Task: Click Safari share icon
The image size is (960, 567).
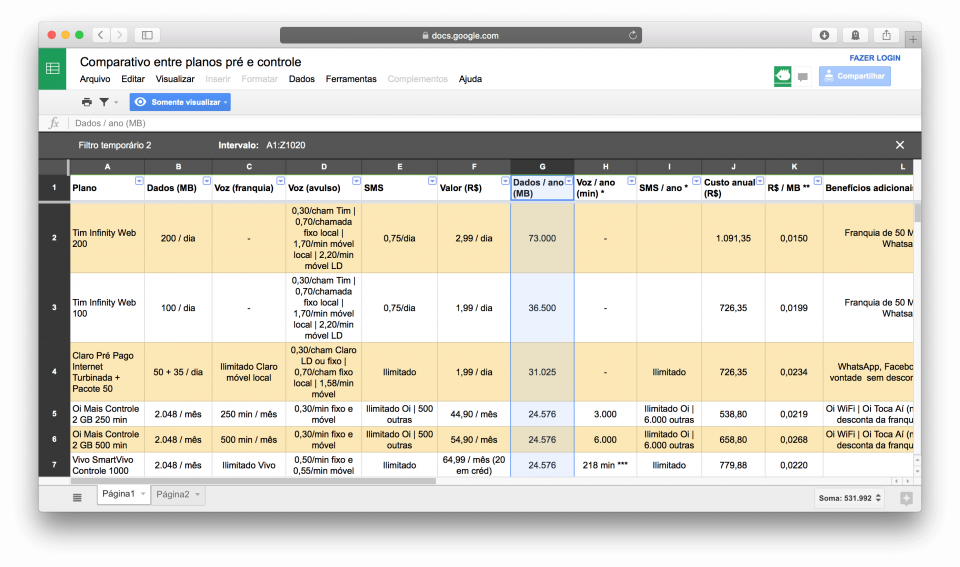Action: [x=886, y=35]
